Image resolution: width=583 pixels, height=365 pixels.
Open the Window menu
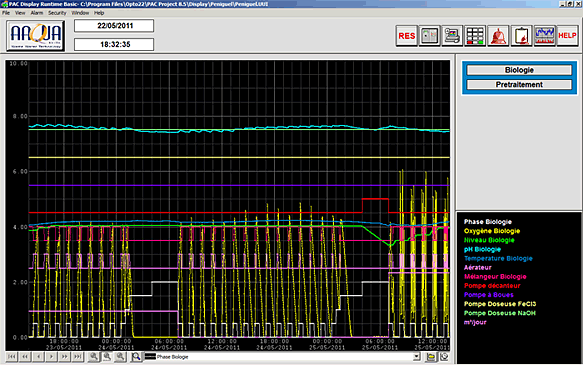point(80,13)
